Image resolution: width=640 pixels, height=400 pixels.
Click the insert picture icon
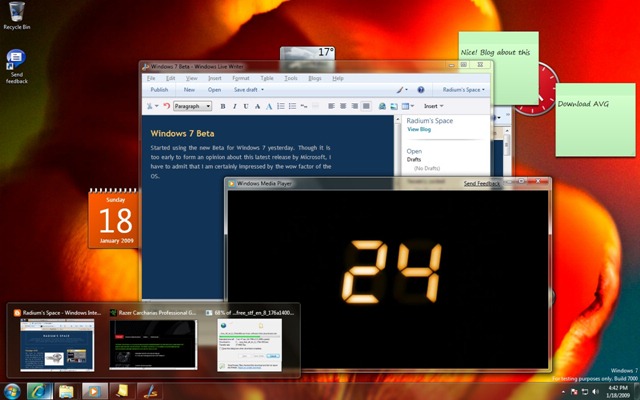pos(394,106)
